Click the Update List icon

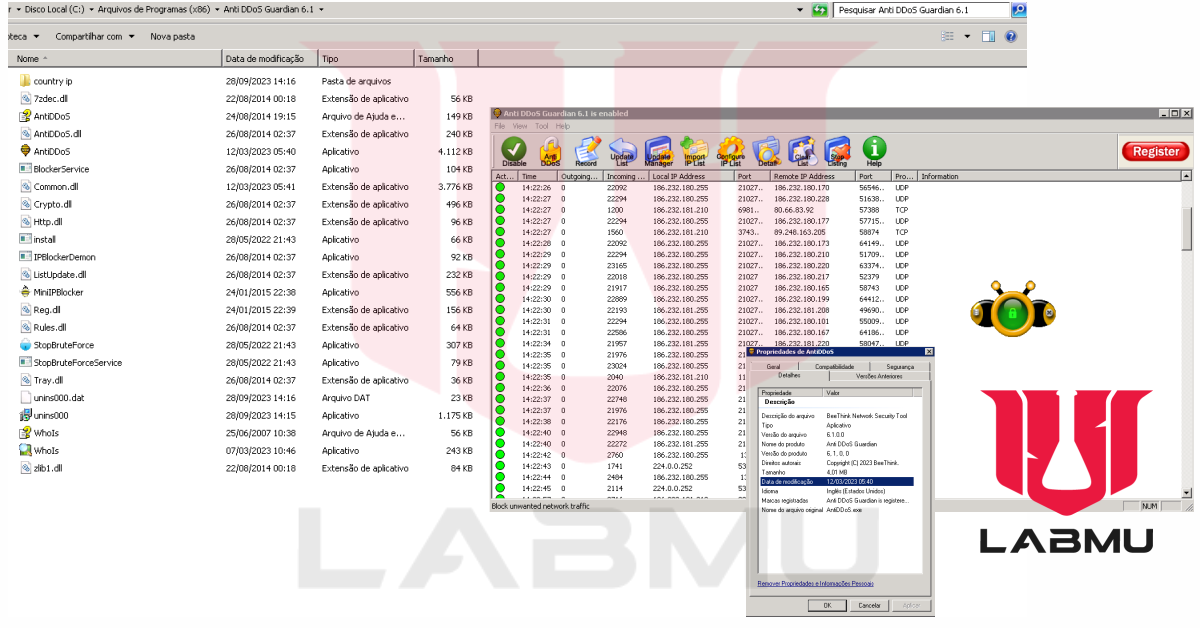[x=622, y=151]
